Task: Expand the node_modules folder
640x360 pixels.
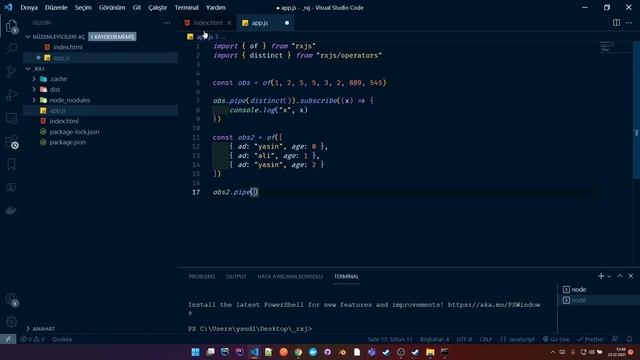Action: 34,100
